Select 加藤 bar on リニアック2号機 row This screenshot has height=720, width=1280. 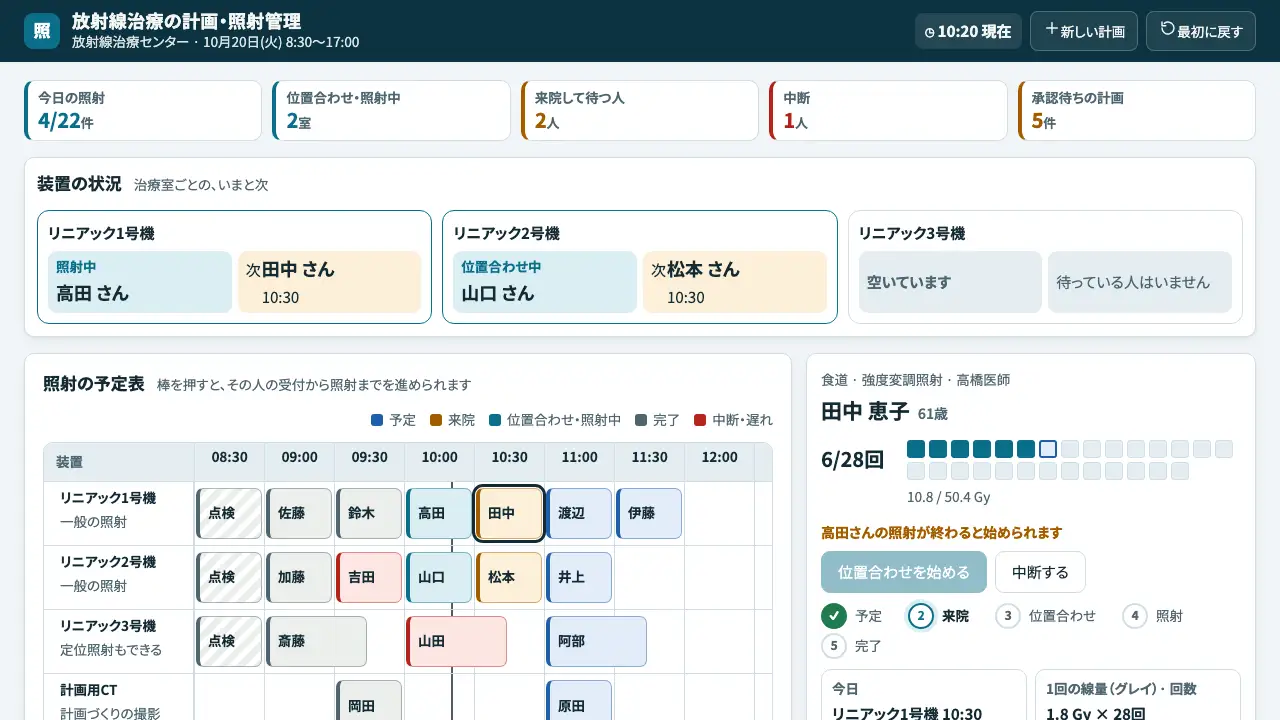[x=299, y=577]
